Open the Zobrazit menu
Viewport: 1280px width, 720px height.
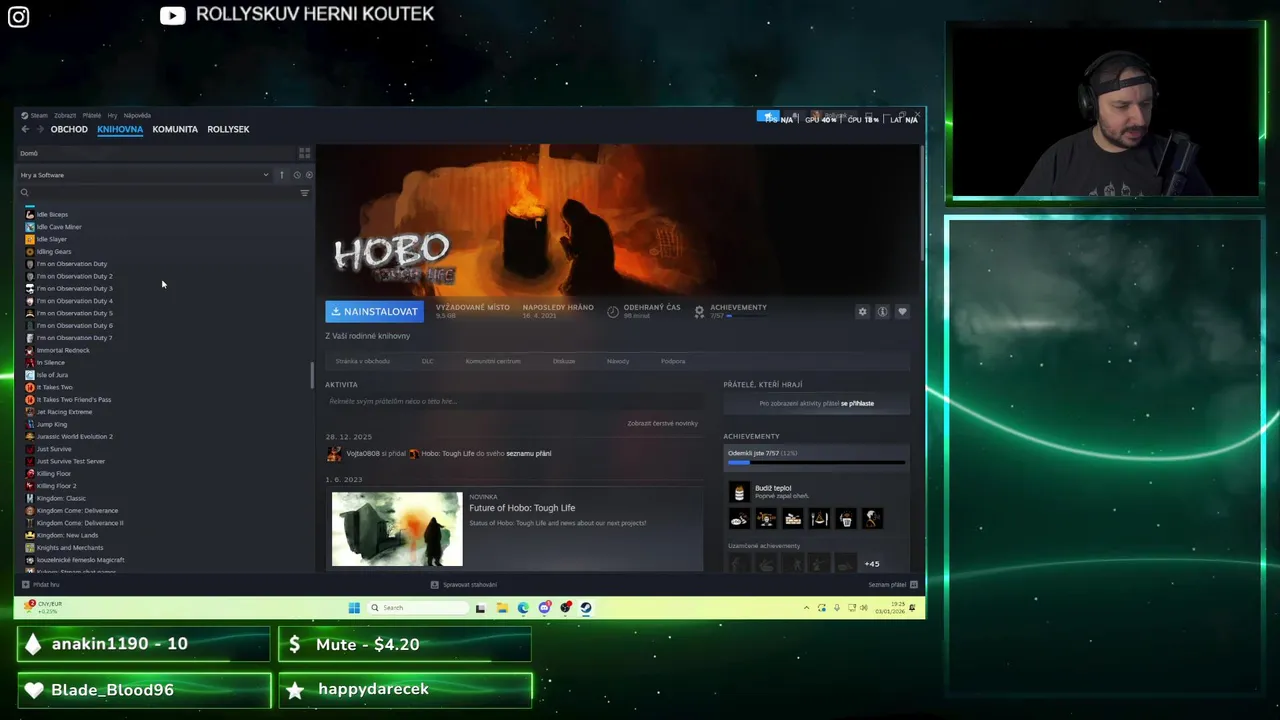coord(65,116)
